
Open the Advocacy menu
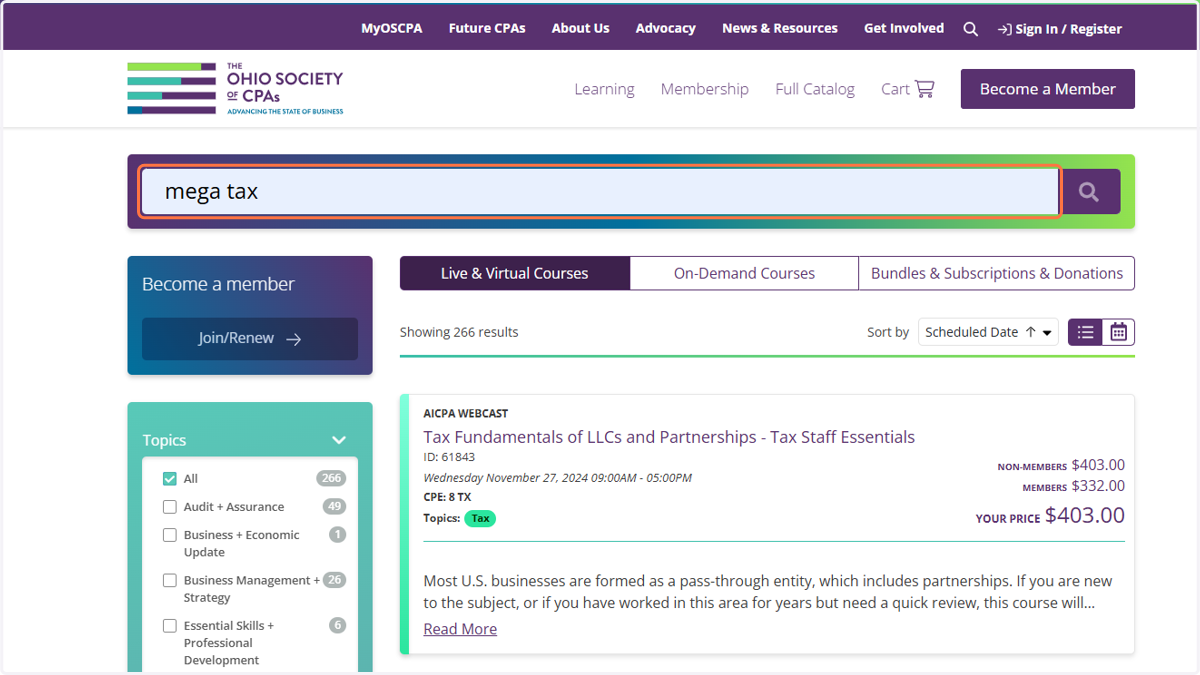tap(665, 28)
